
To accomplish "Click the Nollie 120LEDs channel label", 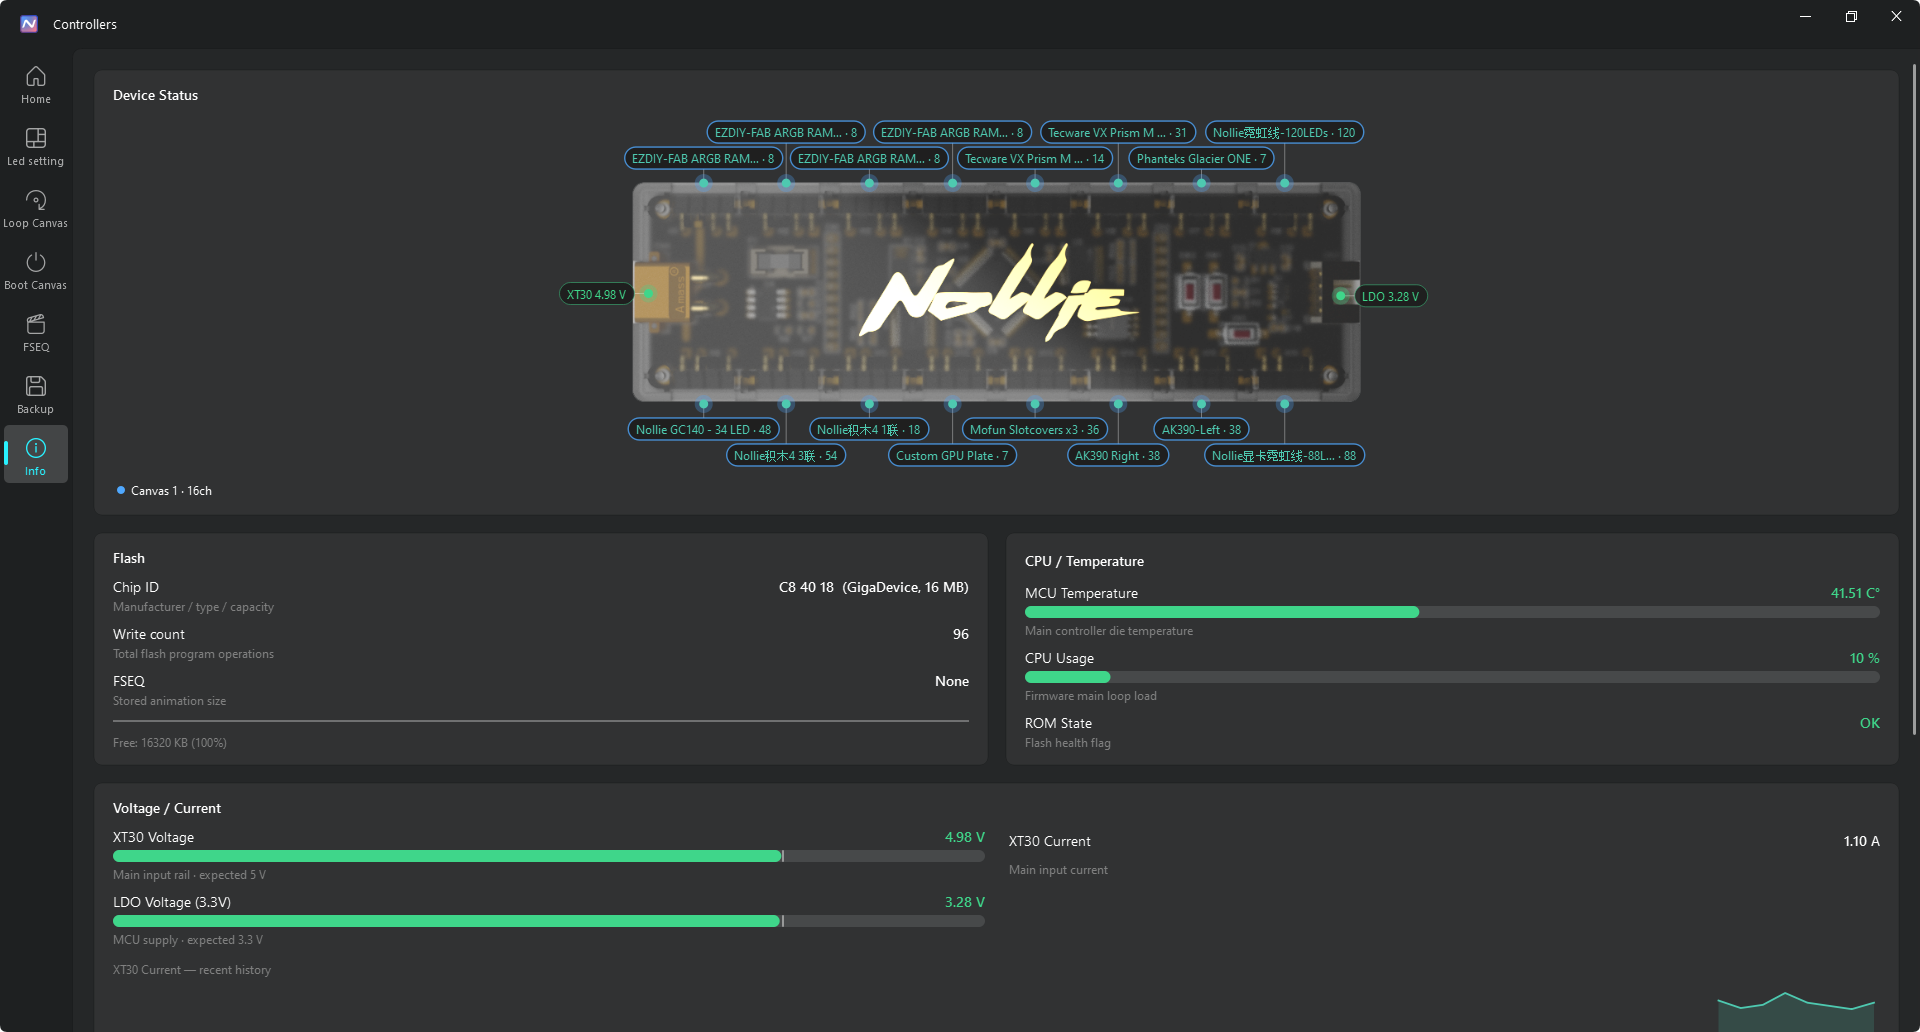I will 1284,133.
